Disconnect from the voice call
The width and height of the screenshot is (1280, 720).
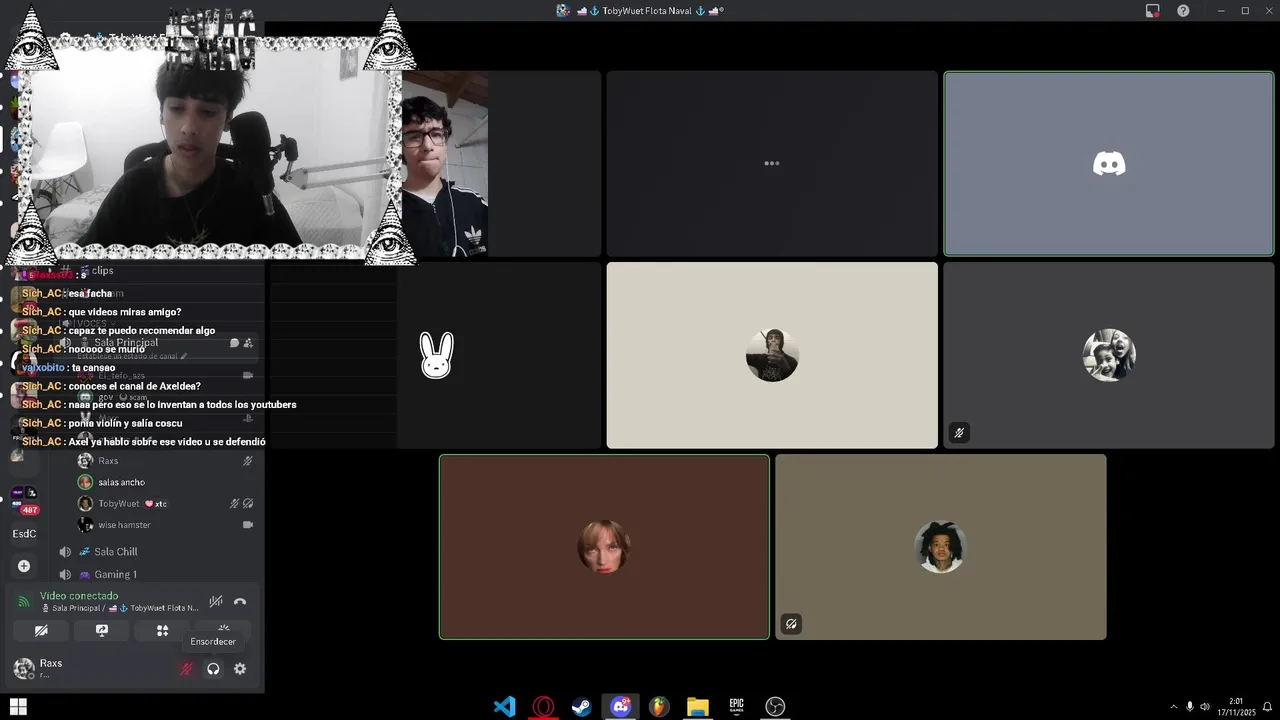[240, 602]
